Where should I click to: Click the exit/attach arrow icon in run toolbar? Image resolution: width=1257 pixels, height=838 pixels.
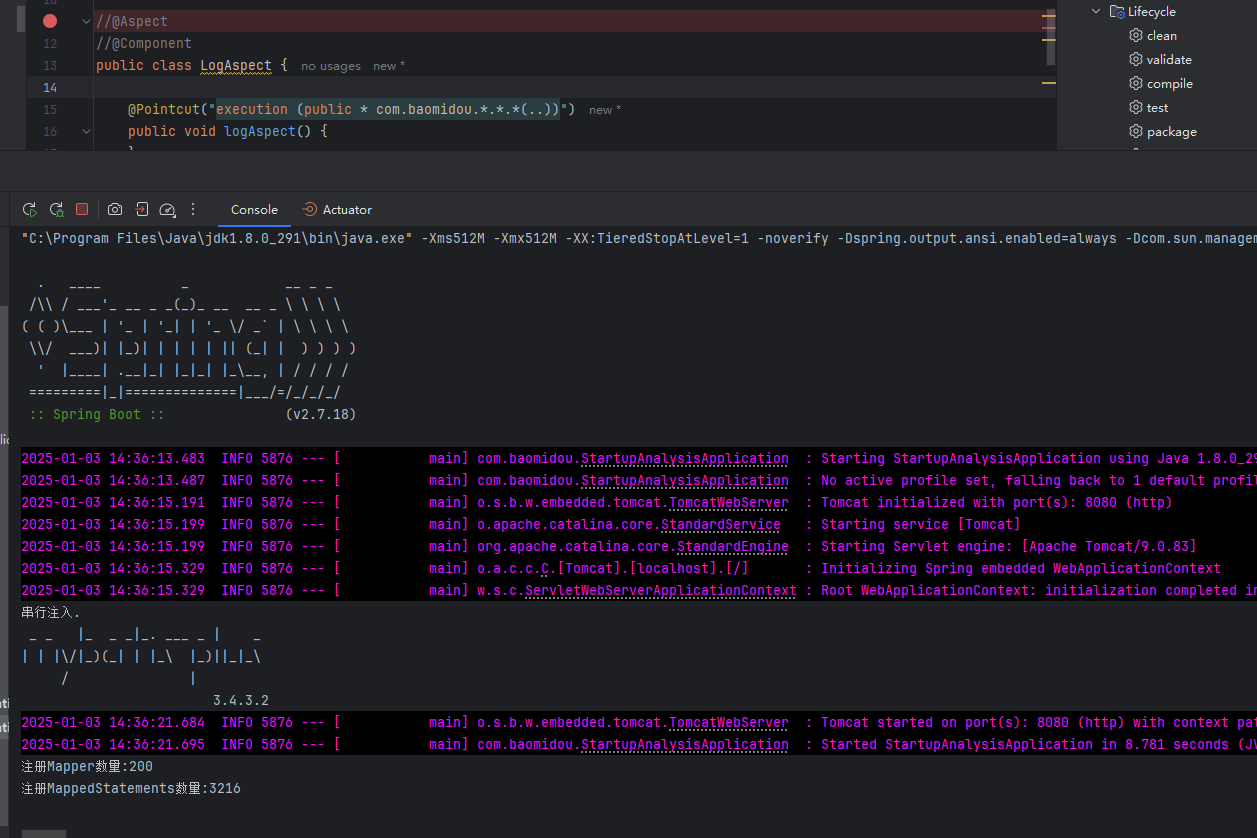(x=142, y=210)
